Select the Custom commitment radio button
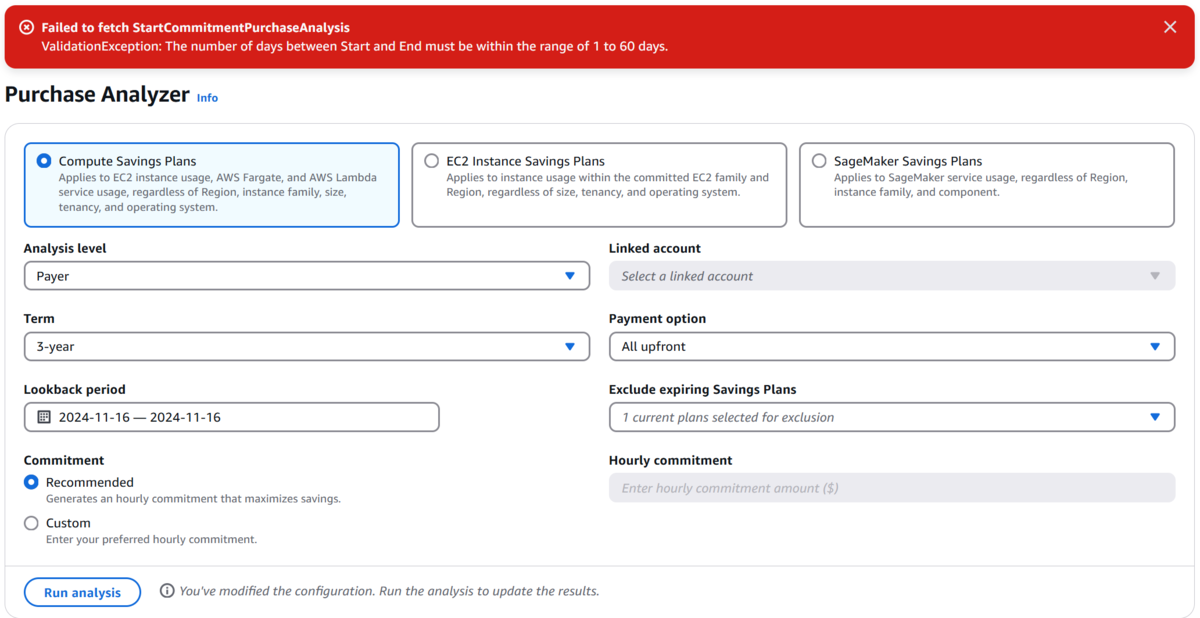This screenshot has height=618, width=1200. [x=31, y=523]
